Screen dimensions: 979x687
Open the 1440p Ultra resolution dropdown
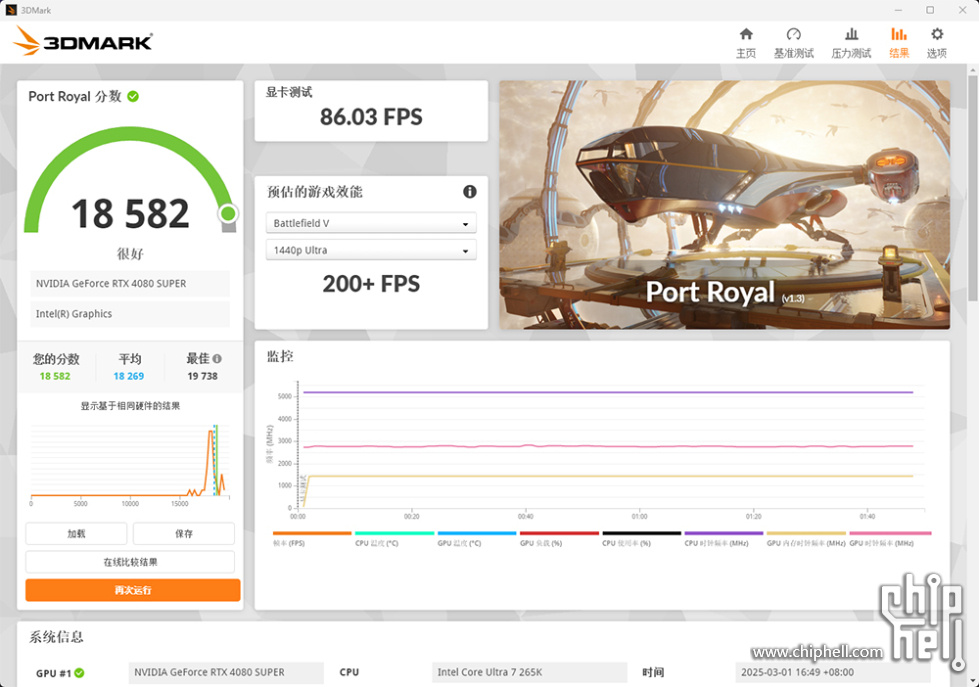tap(371, 250)
